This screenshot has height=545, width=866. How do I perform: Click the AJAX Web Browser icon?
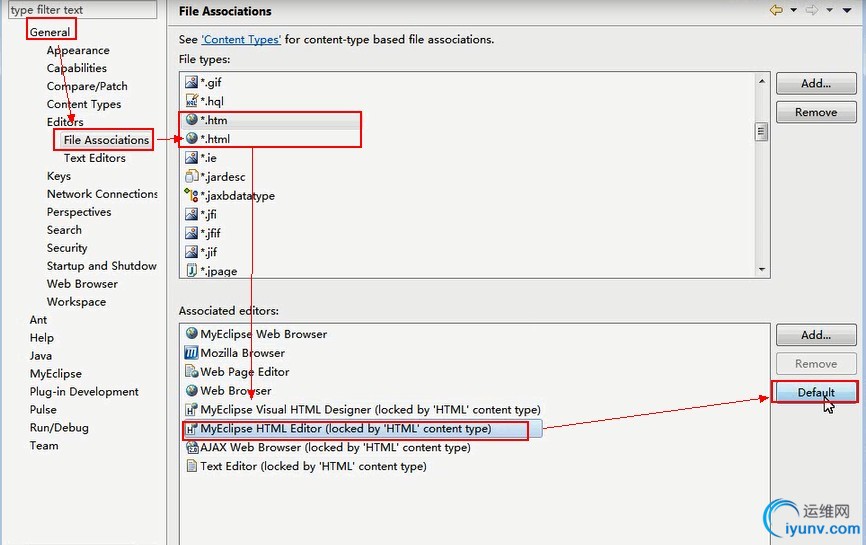[192, 447]
